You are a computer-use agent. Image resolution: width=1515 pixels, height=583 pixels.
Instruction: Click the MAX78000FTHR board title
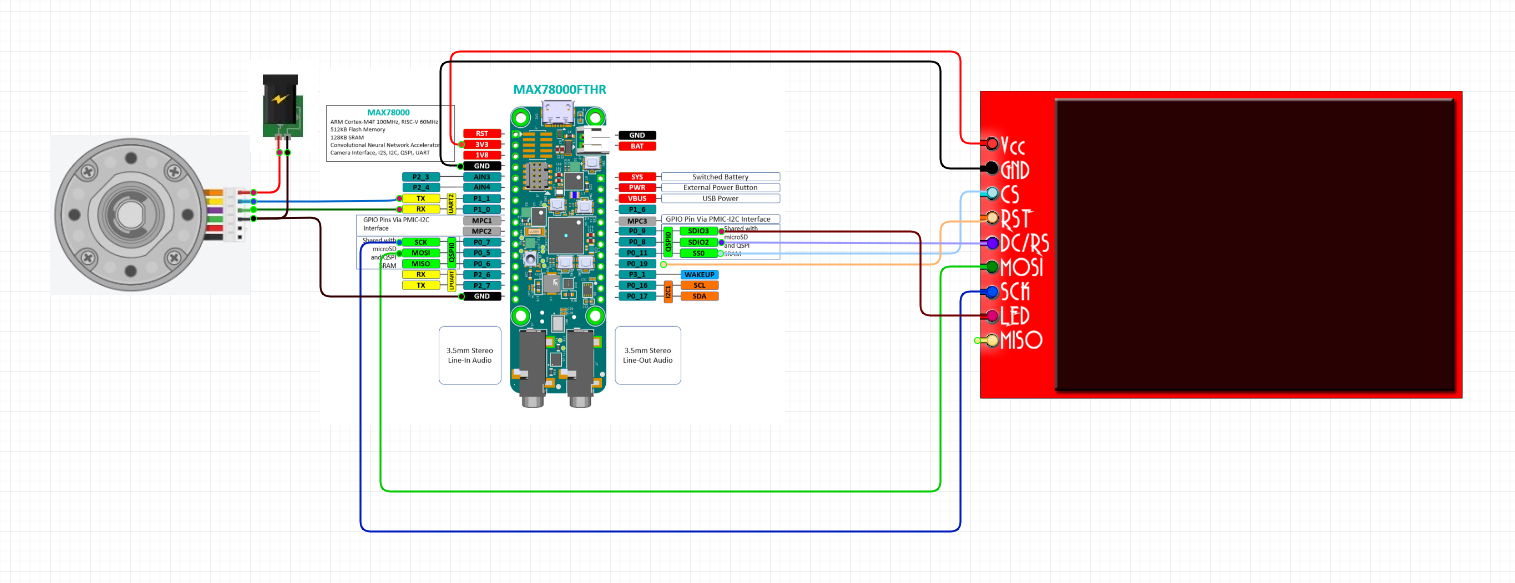click(x=559, y=89)
